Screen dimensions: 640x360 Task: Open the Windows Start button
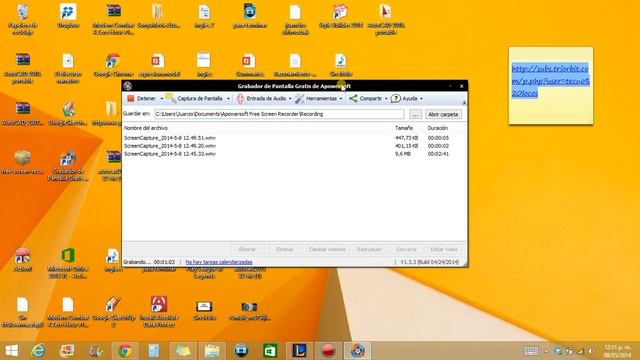point(12,351)
